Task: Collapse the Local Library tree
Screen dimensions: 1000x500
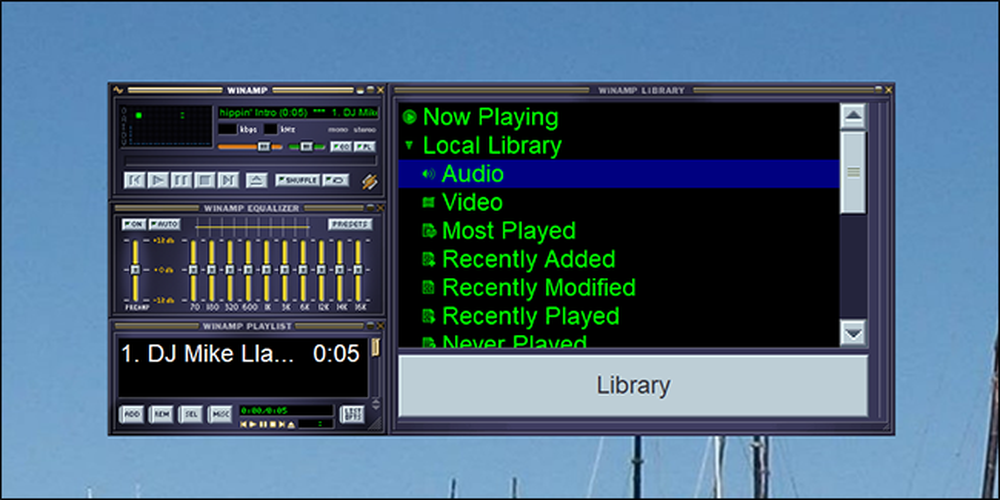Action: coord(409,145)
